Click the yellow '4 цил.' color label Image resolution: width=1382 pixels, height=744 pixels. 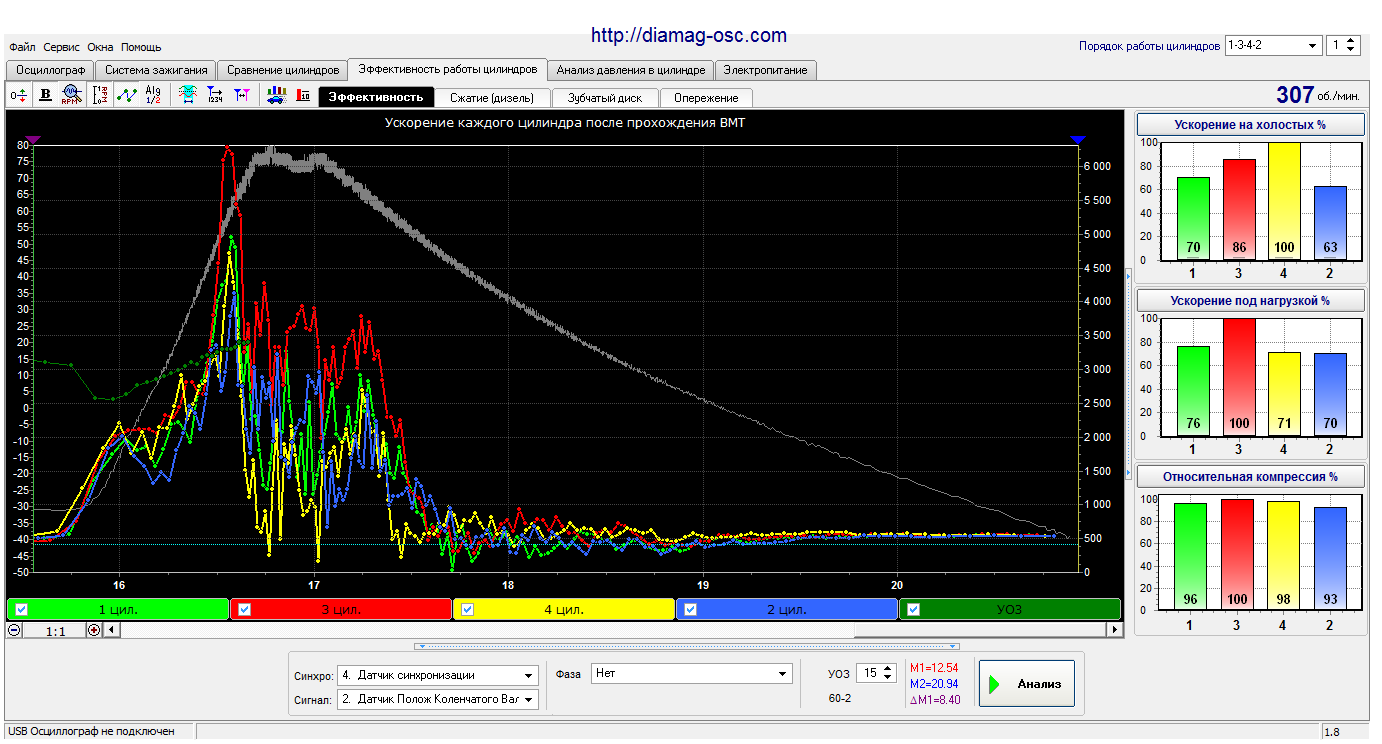[x=564, y=609]
